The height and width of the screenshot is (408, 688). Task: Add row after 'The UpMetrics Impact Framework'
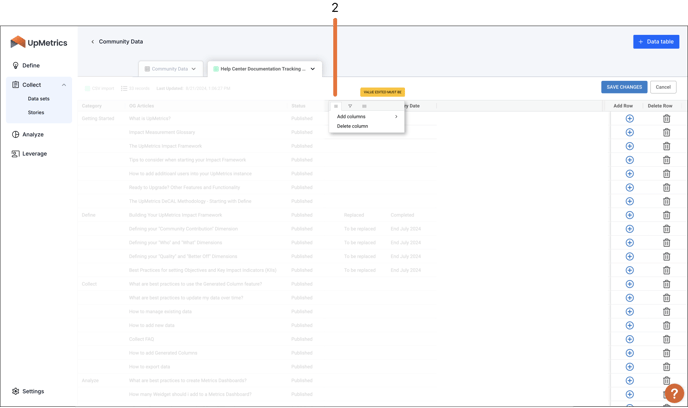(630, 146)
